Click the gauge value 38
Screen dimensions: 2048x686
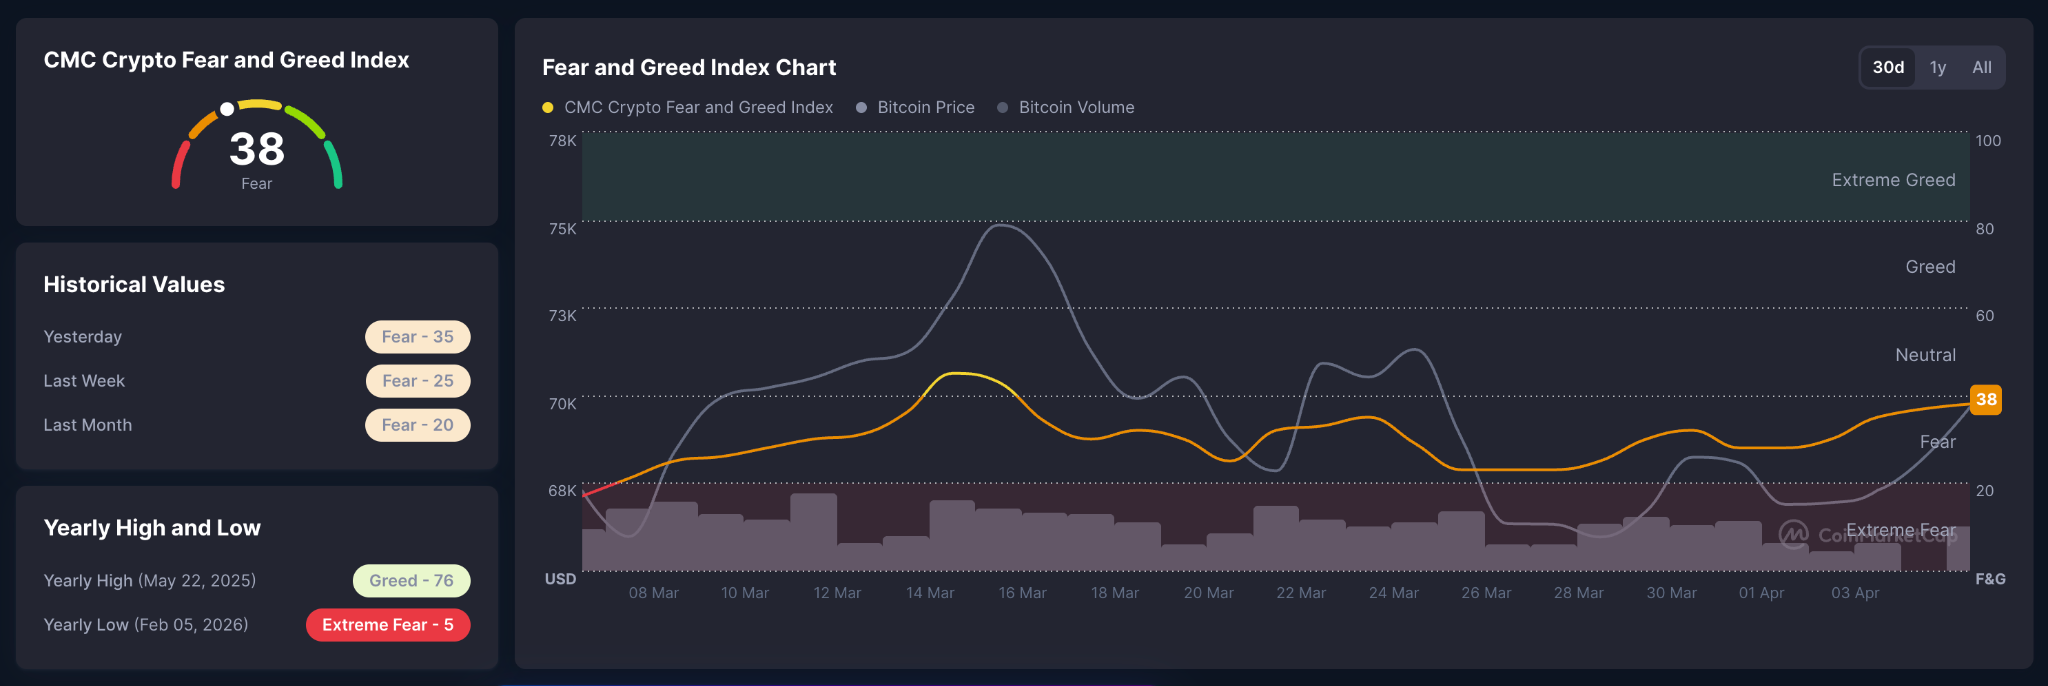(257, 149)
